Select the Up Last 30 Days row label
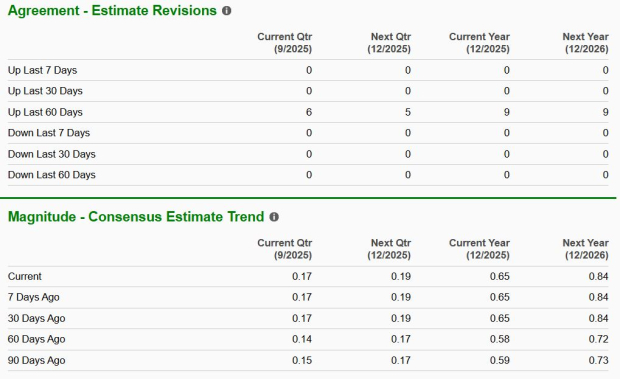The image size is (620, 379). (45, 91)
